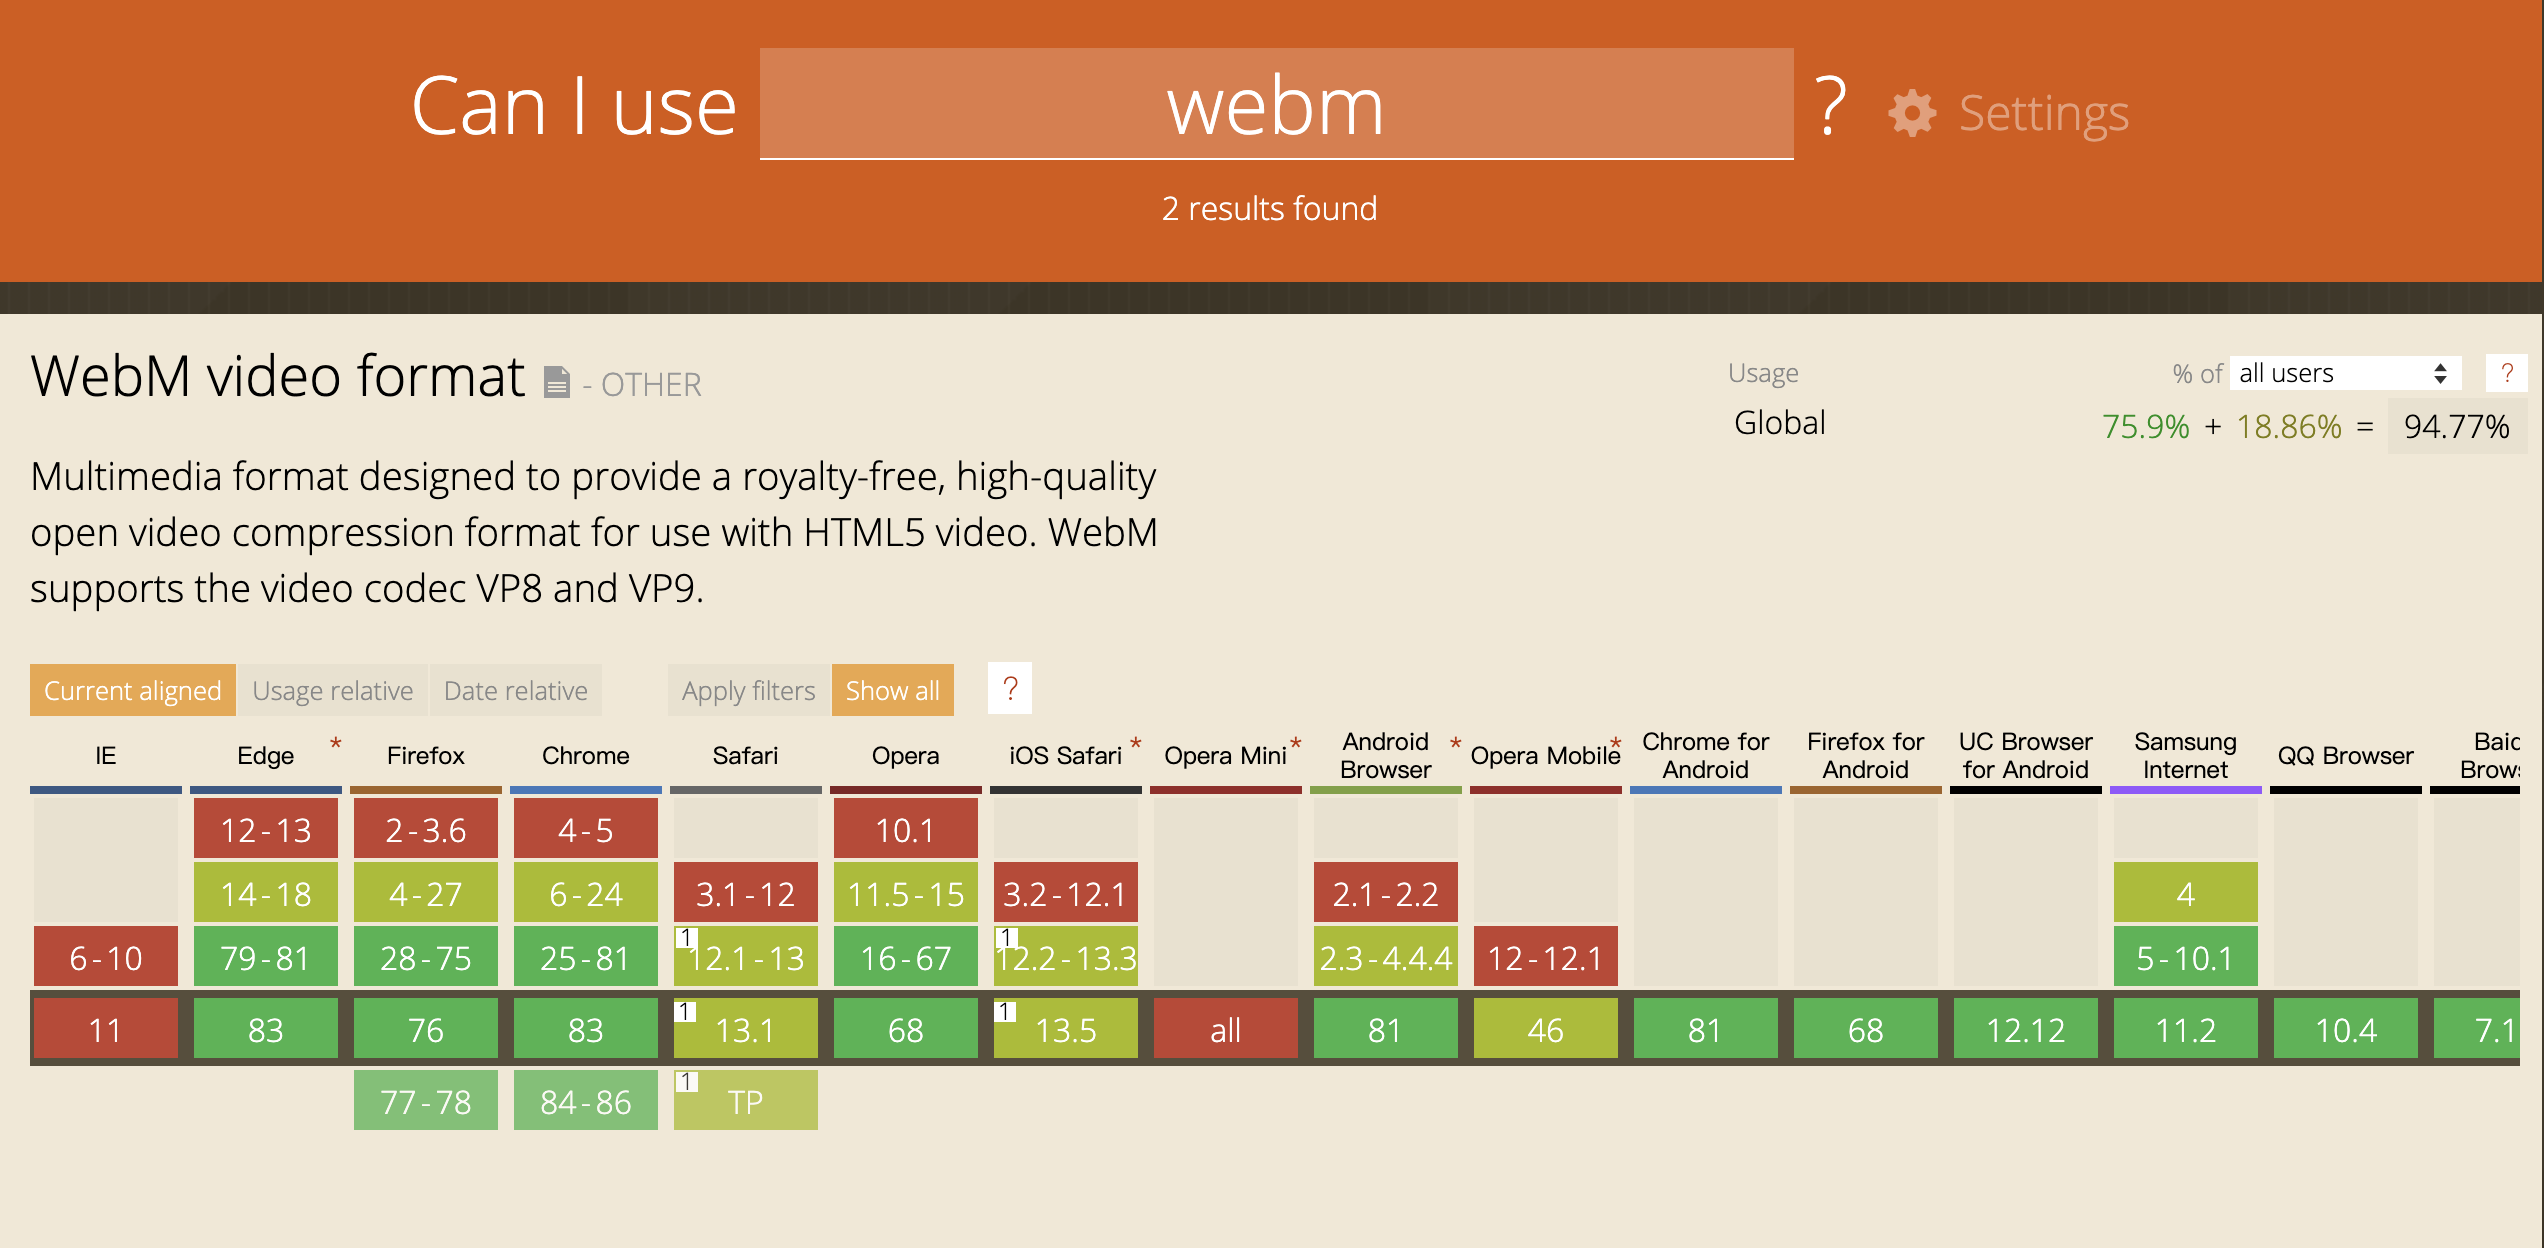The width and height of the screenshot is (2544, 1248).
Task: Click the filters help question mark icon
Action: click(x=1010, y=689)
